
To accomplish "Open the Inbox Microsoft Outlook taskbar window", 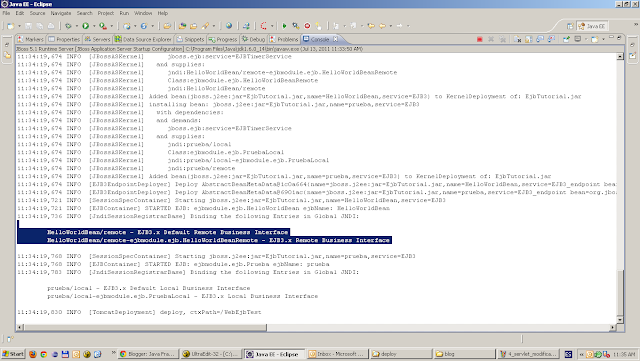I will pos(337,354).
